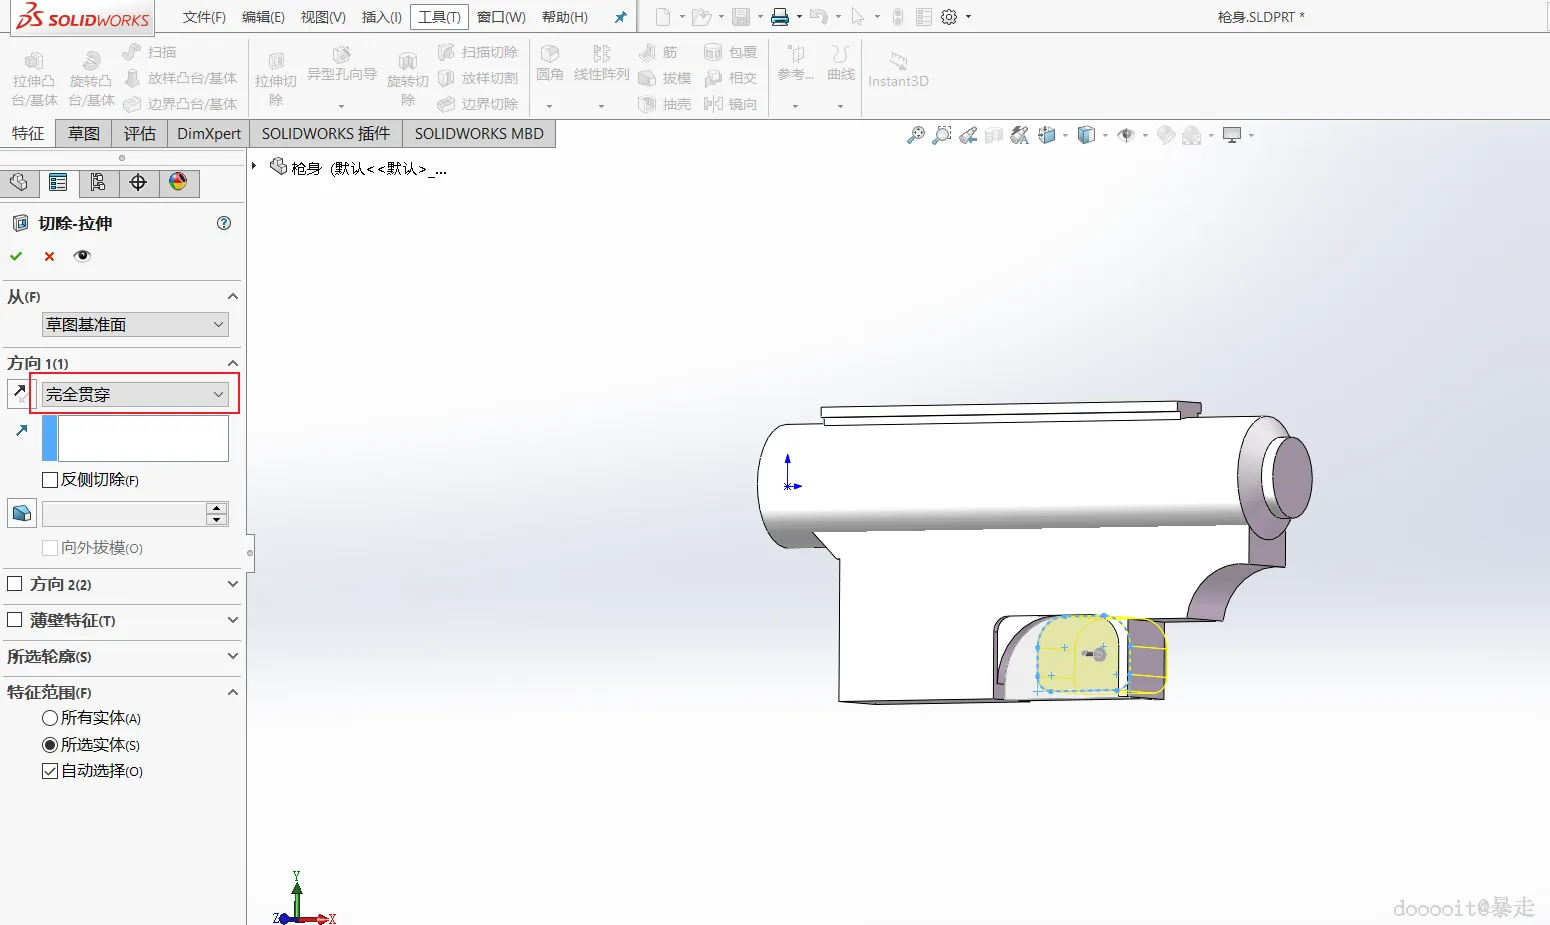Expand the 所选轮廓 section
Screen dimensions: 1550x925
click(x=232, y=656)
